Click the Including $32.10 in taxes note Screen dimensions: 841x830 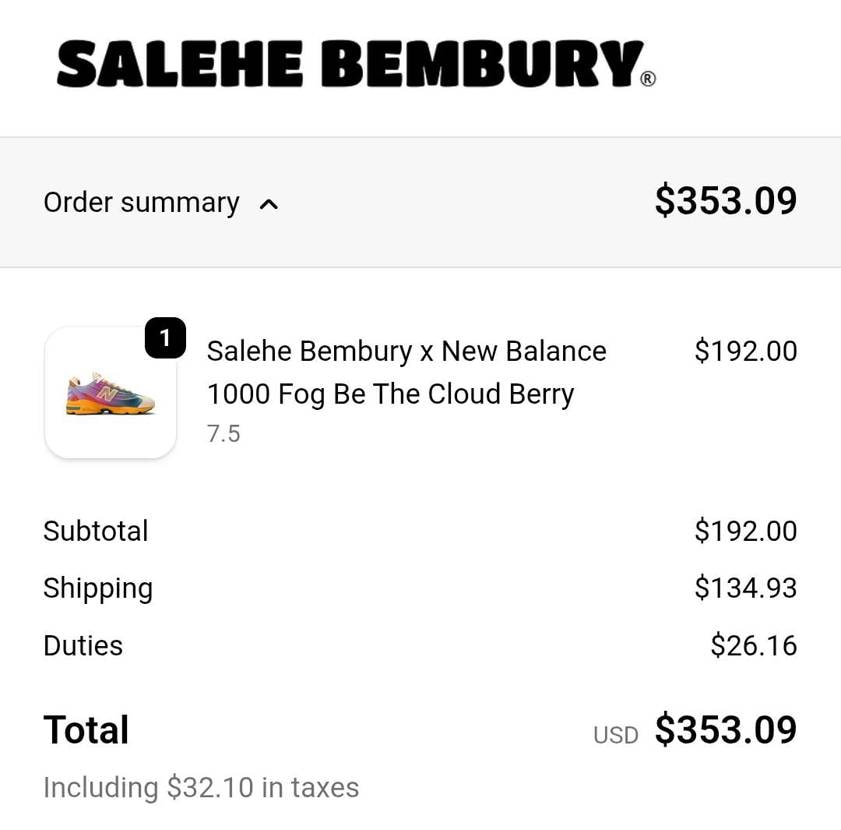(x=201, y=788)
